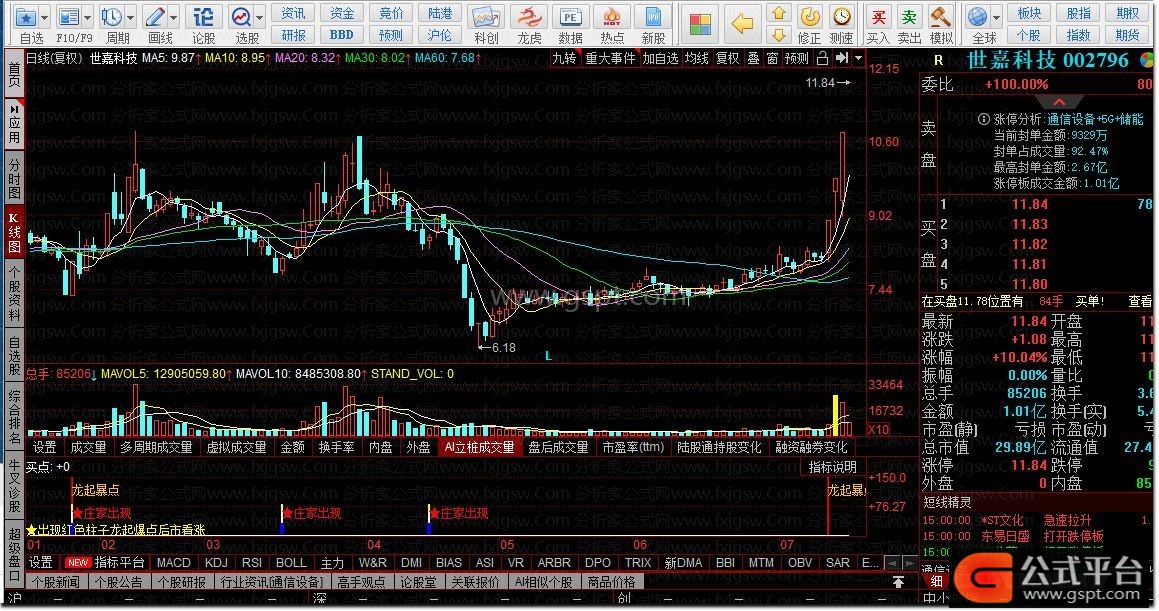This screenshot has width=1159, height=611.
Task: Click the yellow up arrow icon
Action: pos(778,13)
